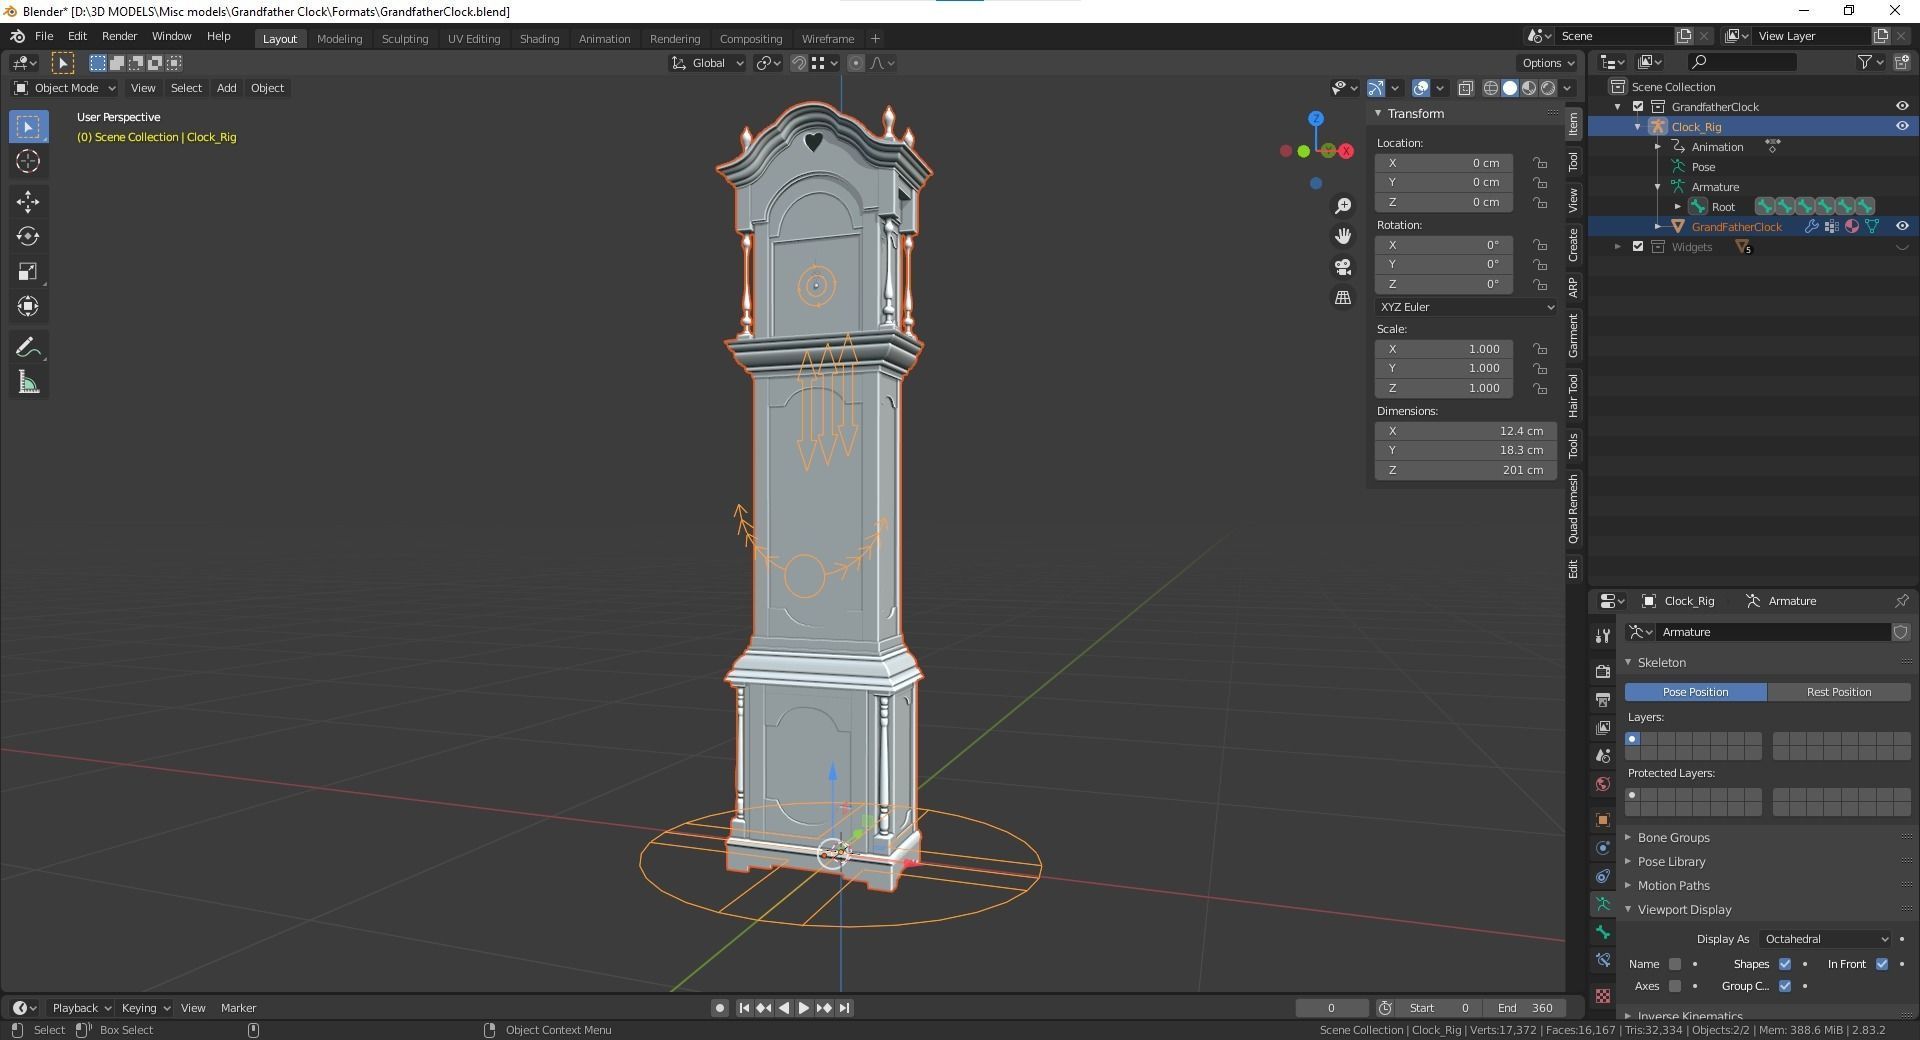Image resolution: width=1920 pixels, height=1040 pixels.
Task: Click the End frame field
Action: tap(1526, 1008)
